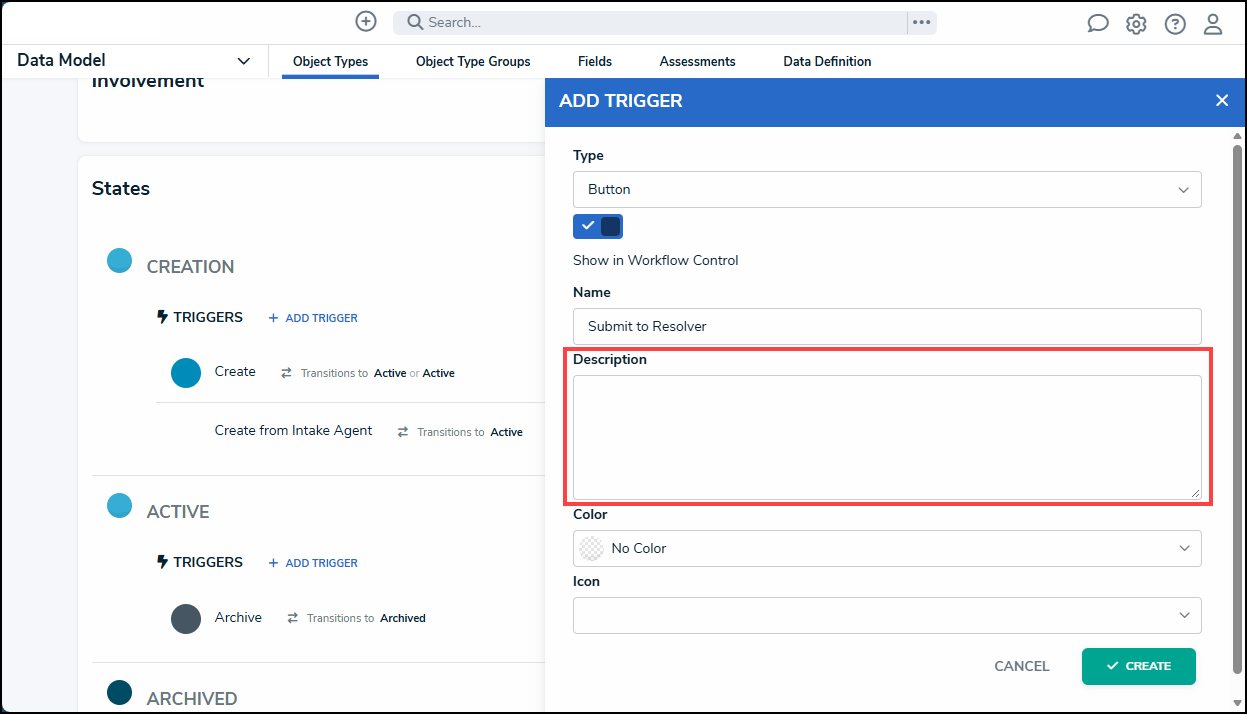Switch to the Assessments tab
Viewport: 1247px width, 714px height.
pos(698,62)
